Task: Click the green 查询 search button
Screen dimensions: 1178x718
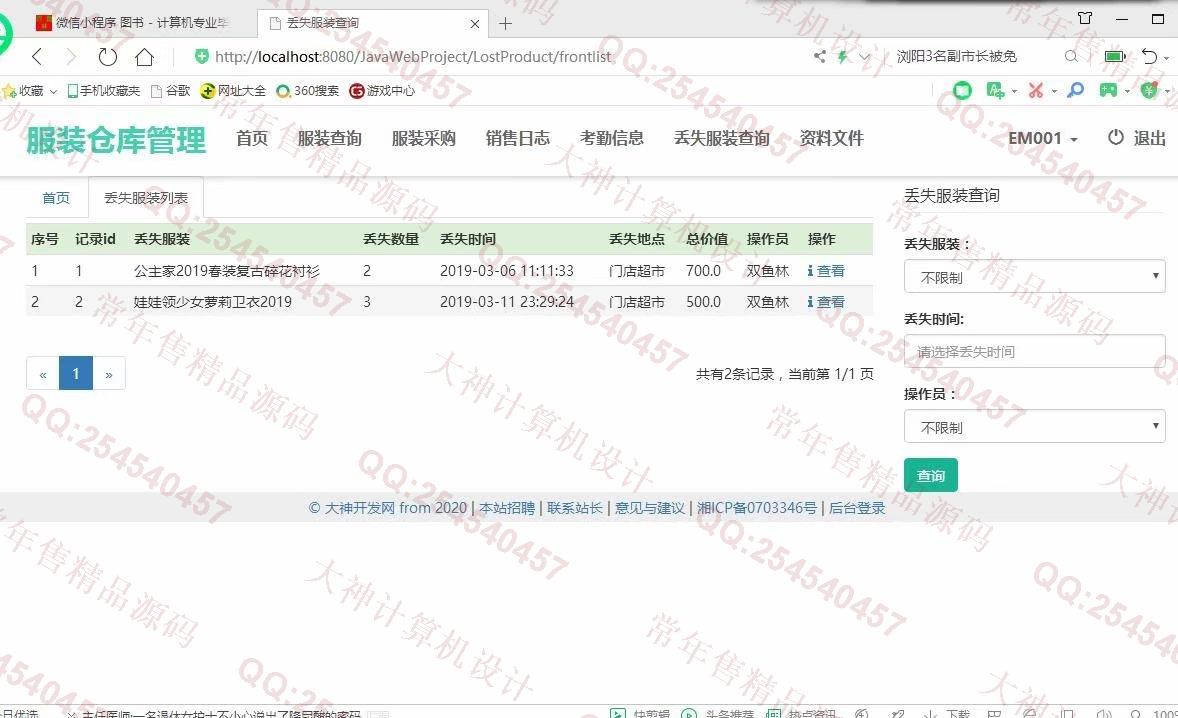Action: pos(930,476)
